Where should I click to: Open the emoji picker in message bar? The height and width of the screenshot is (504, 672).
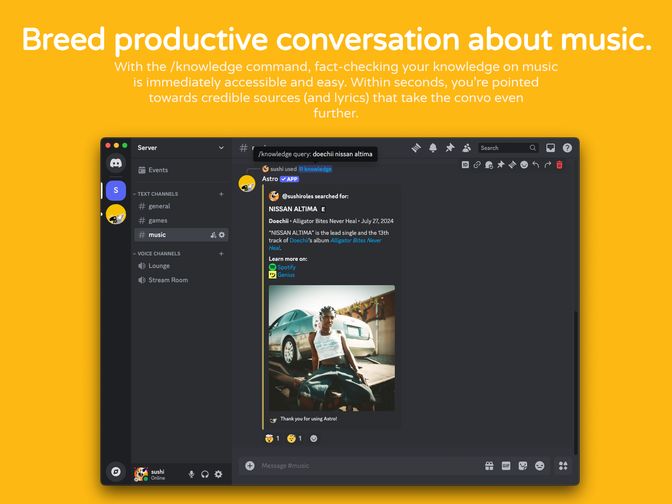pyautogui.click(x=540, y=466)
